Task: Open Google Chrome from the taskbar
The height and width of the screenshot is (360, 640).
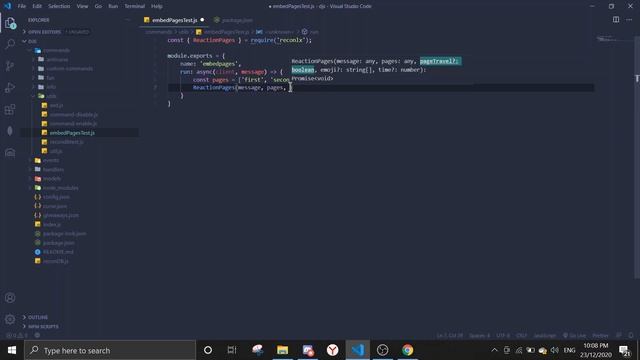Action: pos(407,350)
